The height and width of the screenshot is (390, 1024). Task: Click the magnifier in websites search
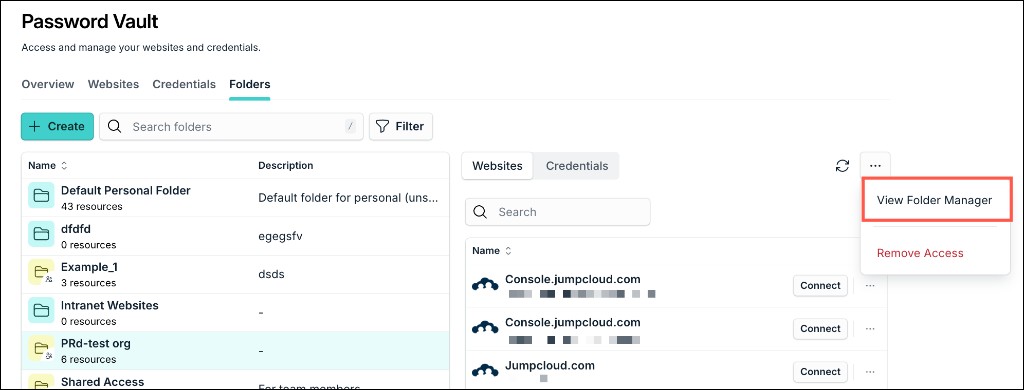click(x=481, y=212)
